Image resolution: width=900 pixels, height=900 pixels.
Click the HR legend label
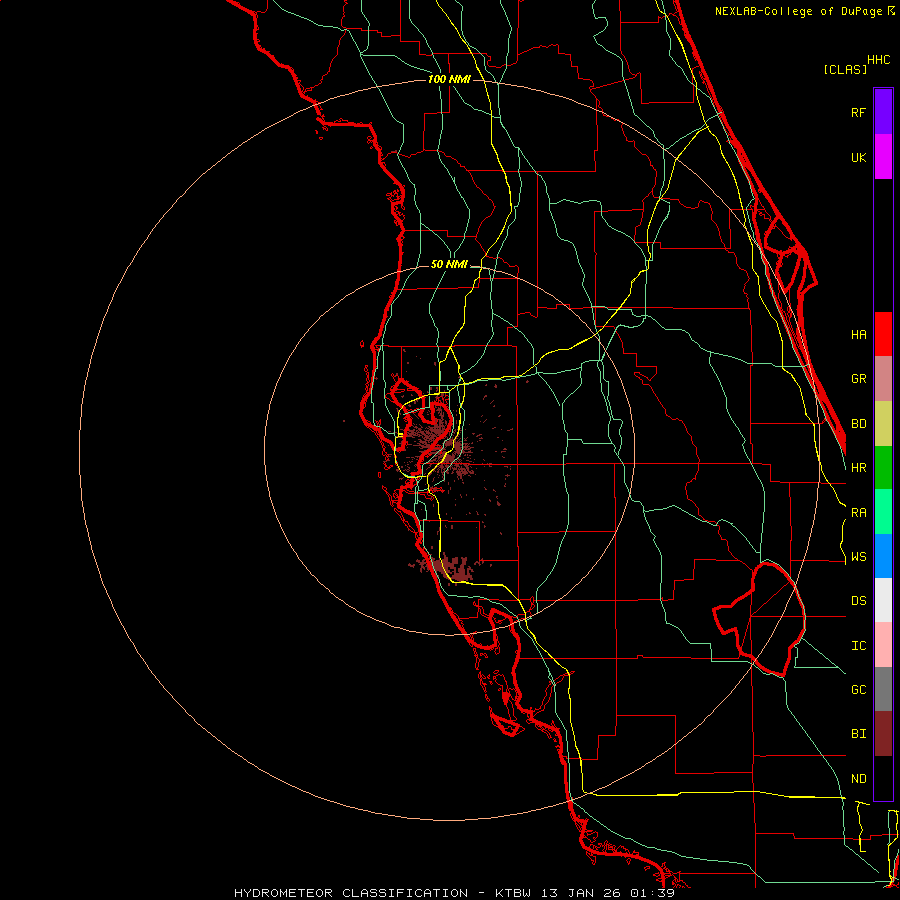click(858, 468)
